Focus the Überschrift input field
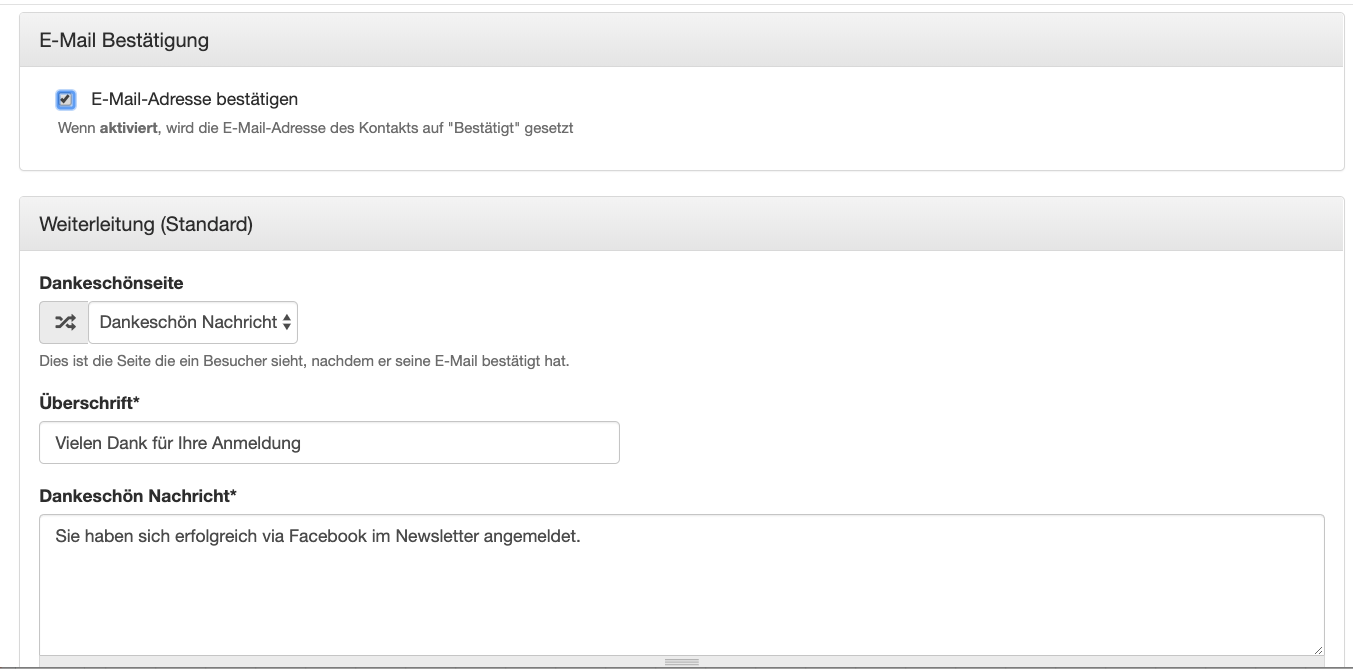 329,442
